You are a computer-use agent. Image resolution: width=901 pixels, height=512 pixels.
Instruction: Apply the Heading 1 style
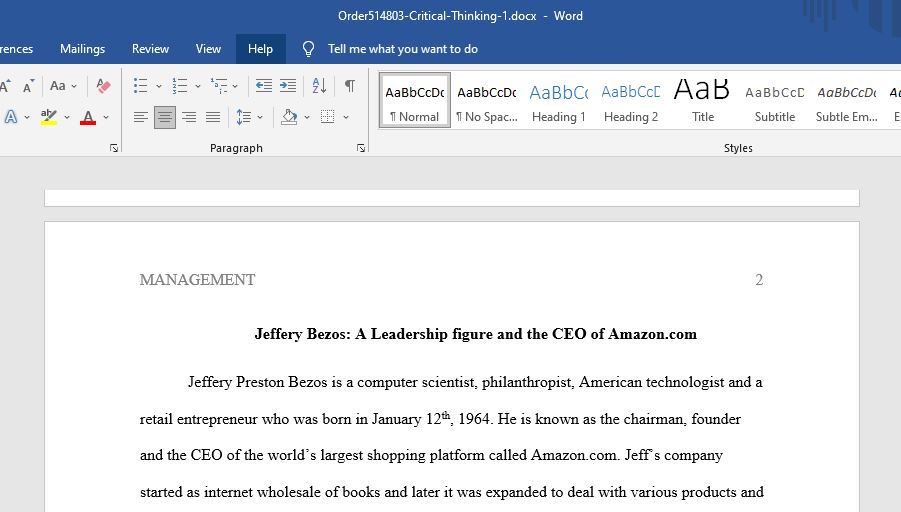point(559,101)
